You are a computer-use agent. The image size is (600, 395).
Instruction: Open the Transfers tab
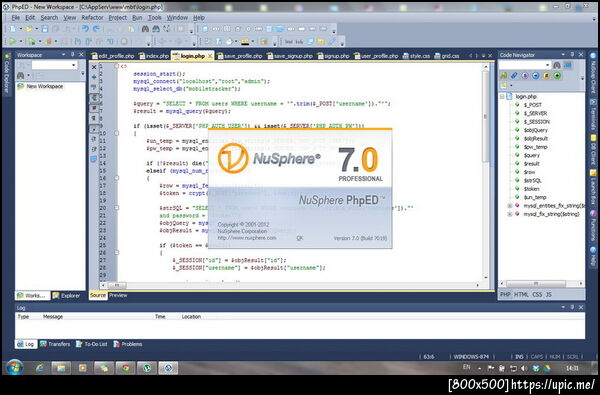point(55,344)
